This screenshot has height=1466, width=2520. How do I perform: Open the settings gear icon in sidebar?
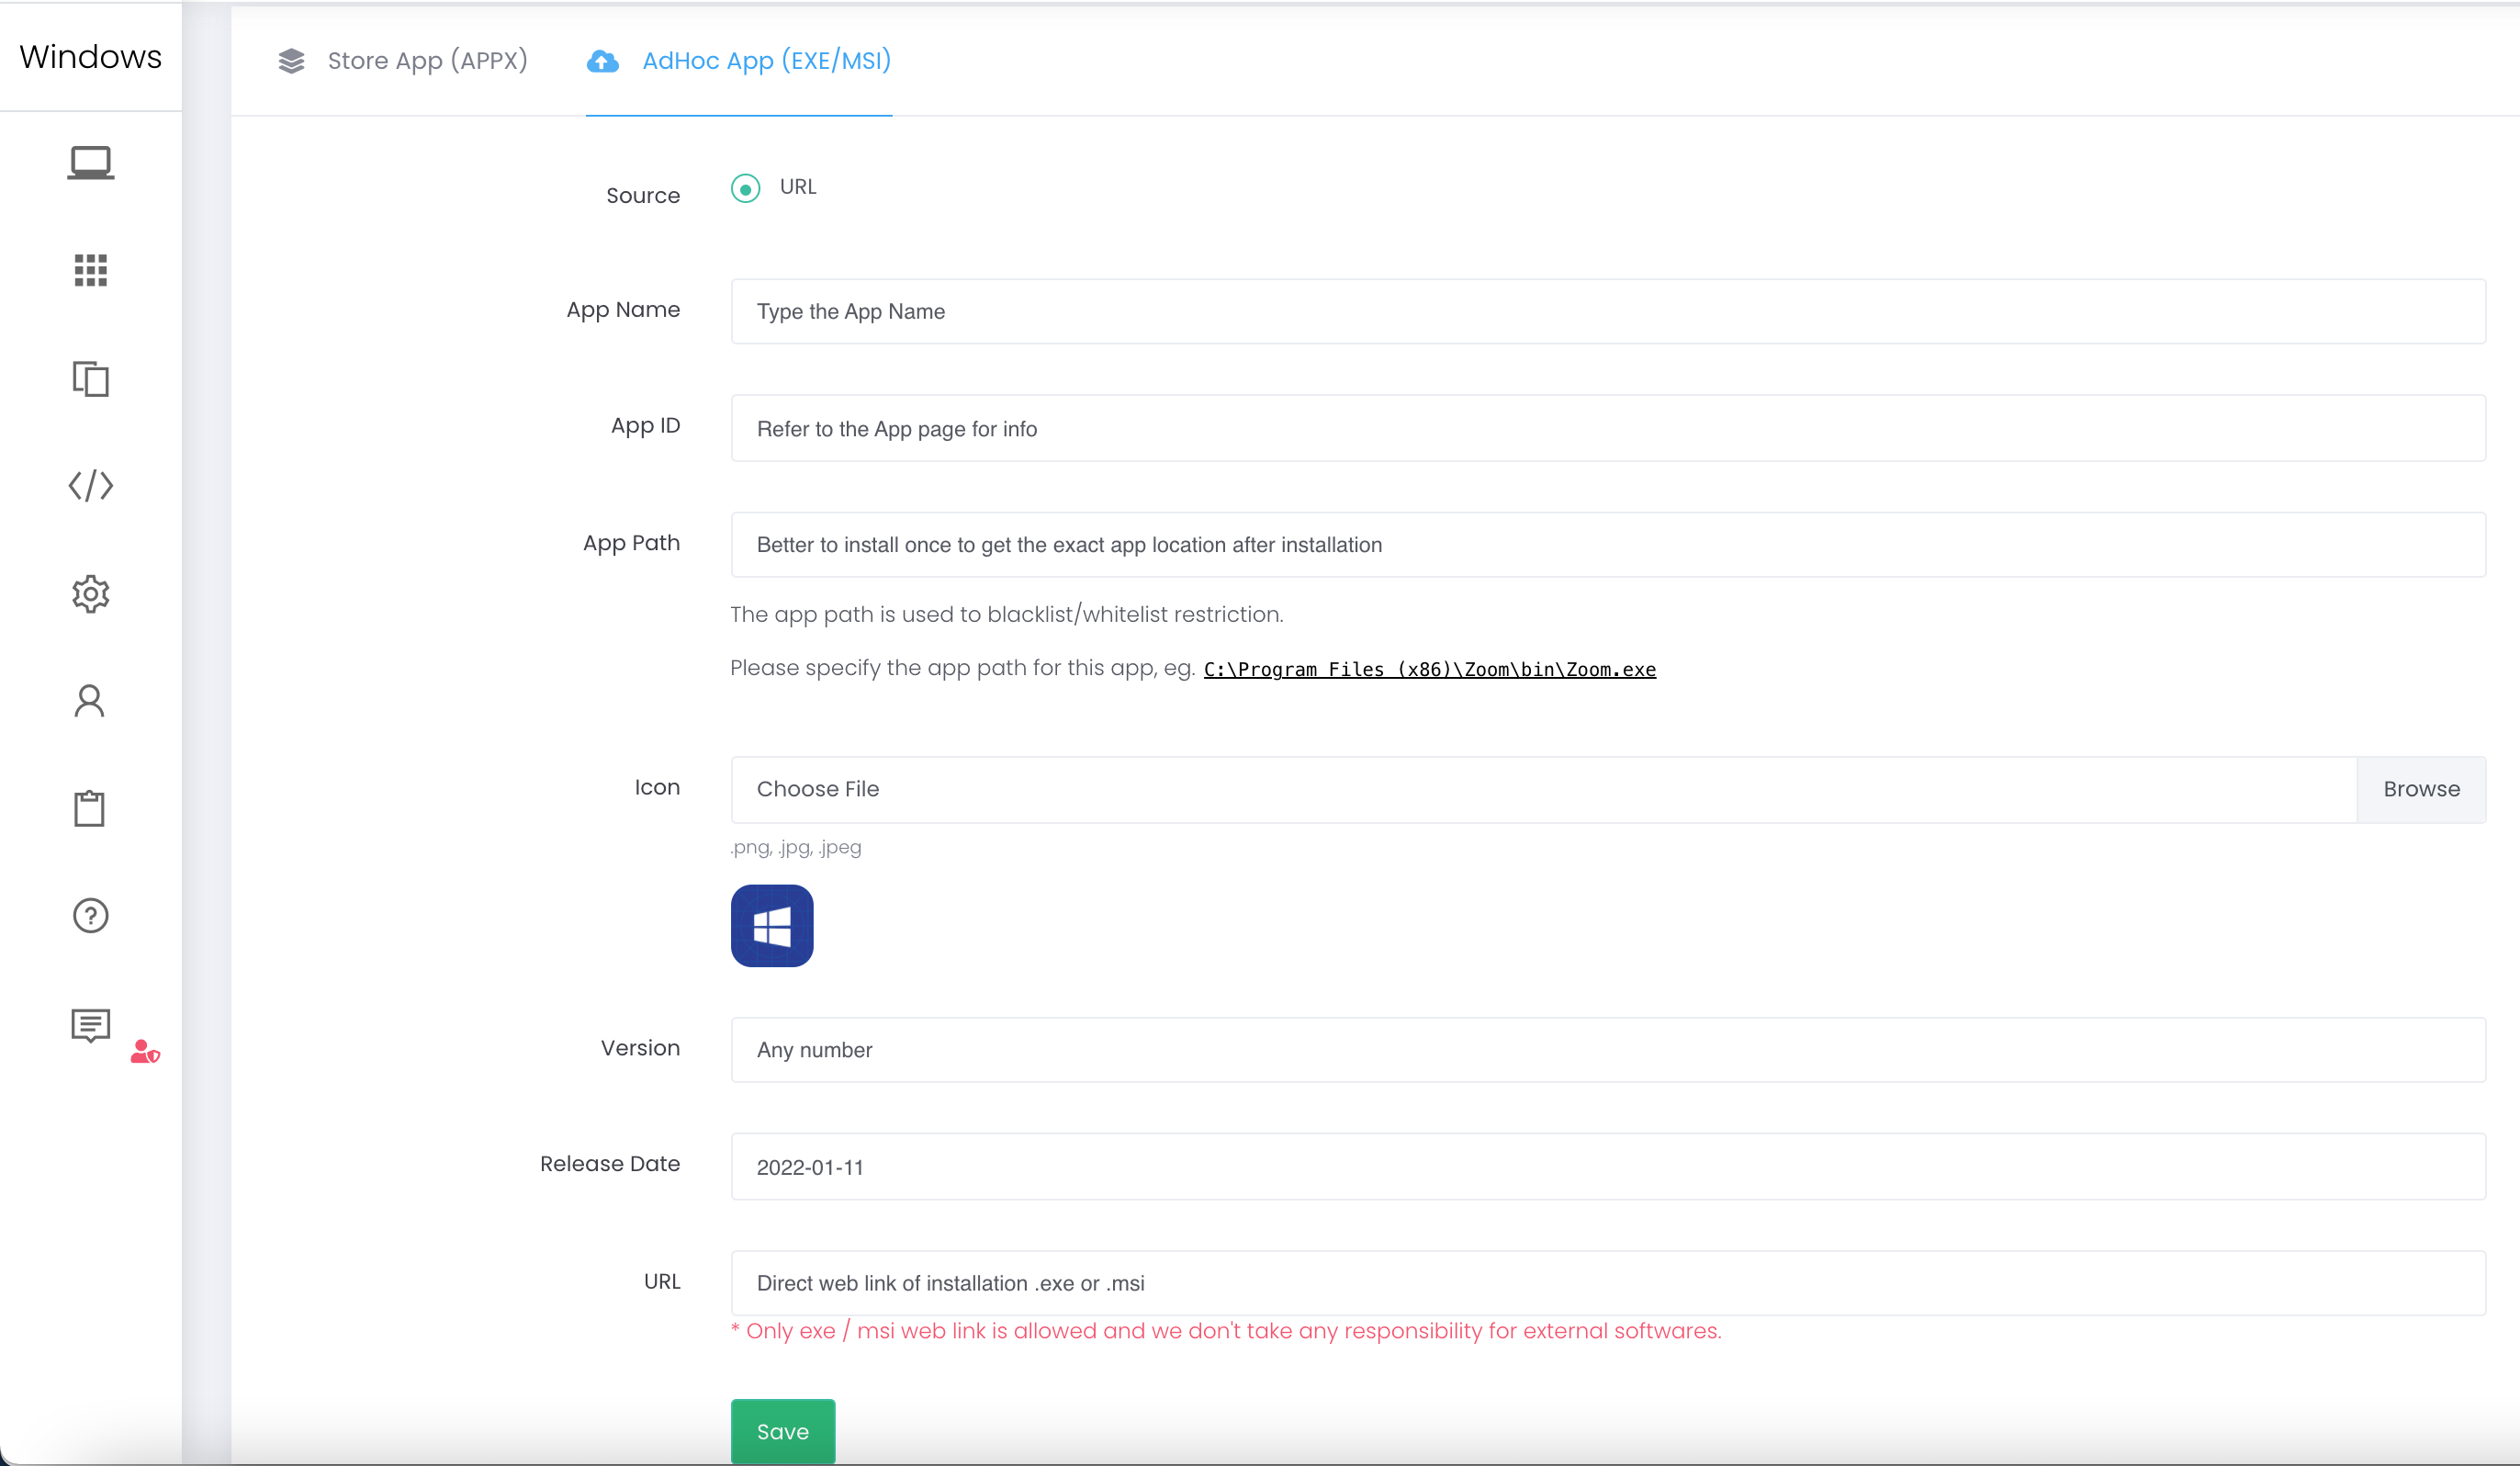click(x=91, y=594)
